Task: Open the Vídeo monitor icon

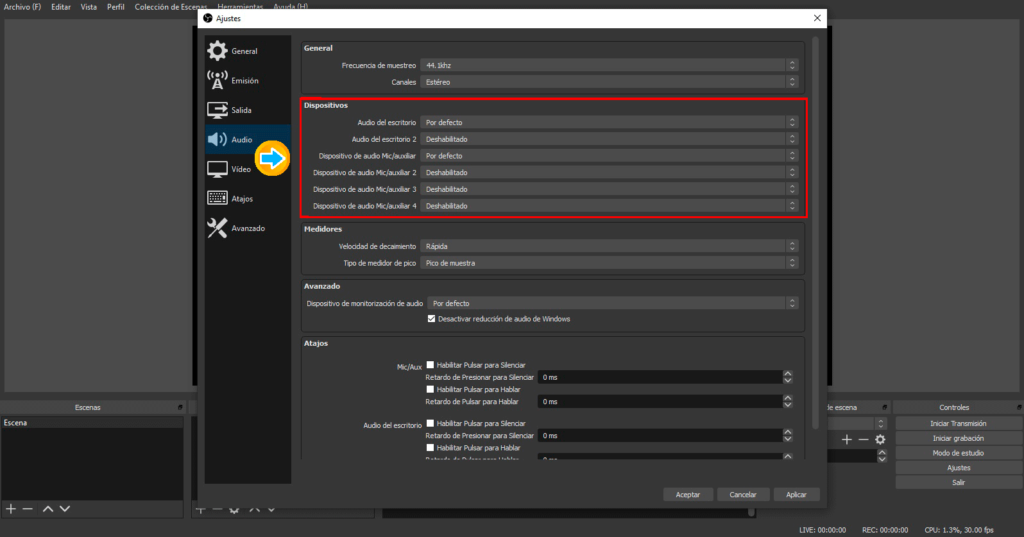Action: [x=217, y=169]
